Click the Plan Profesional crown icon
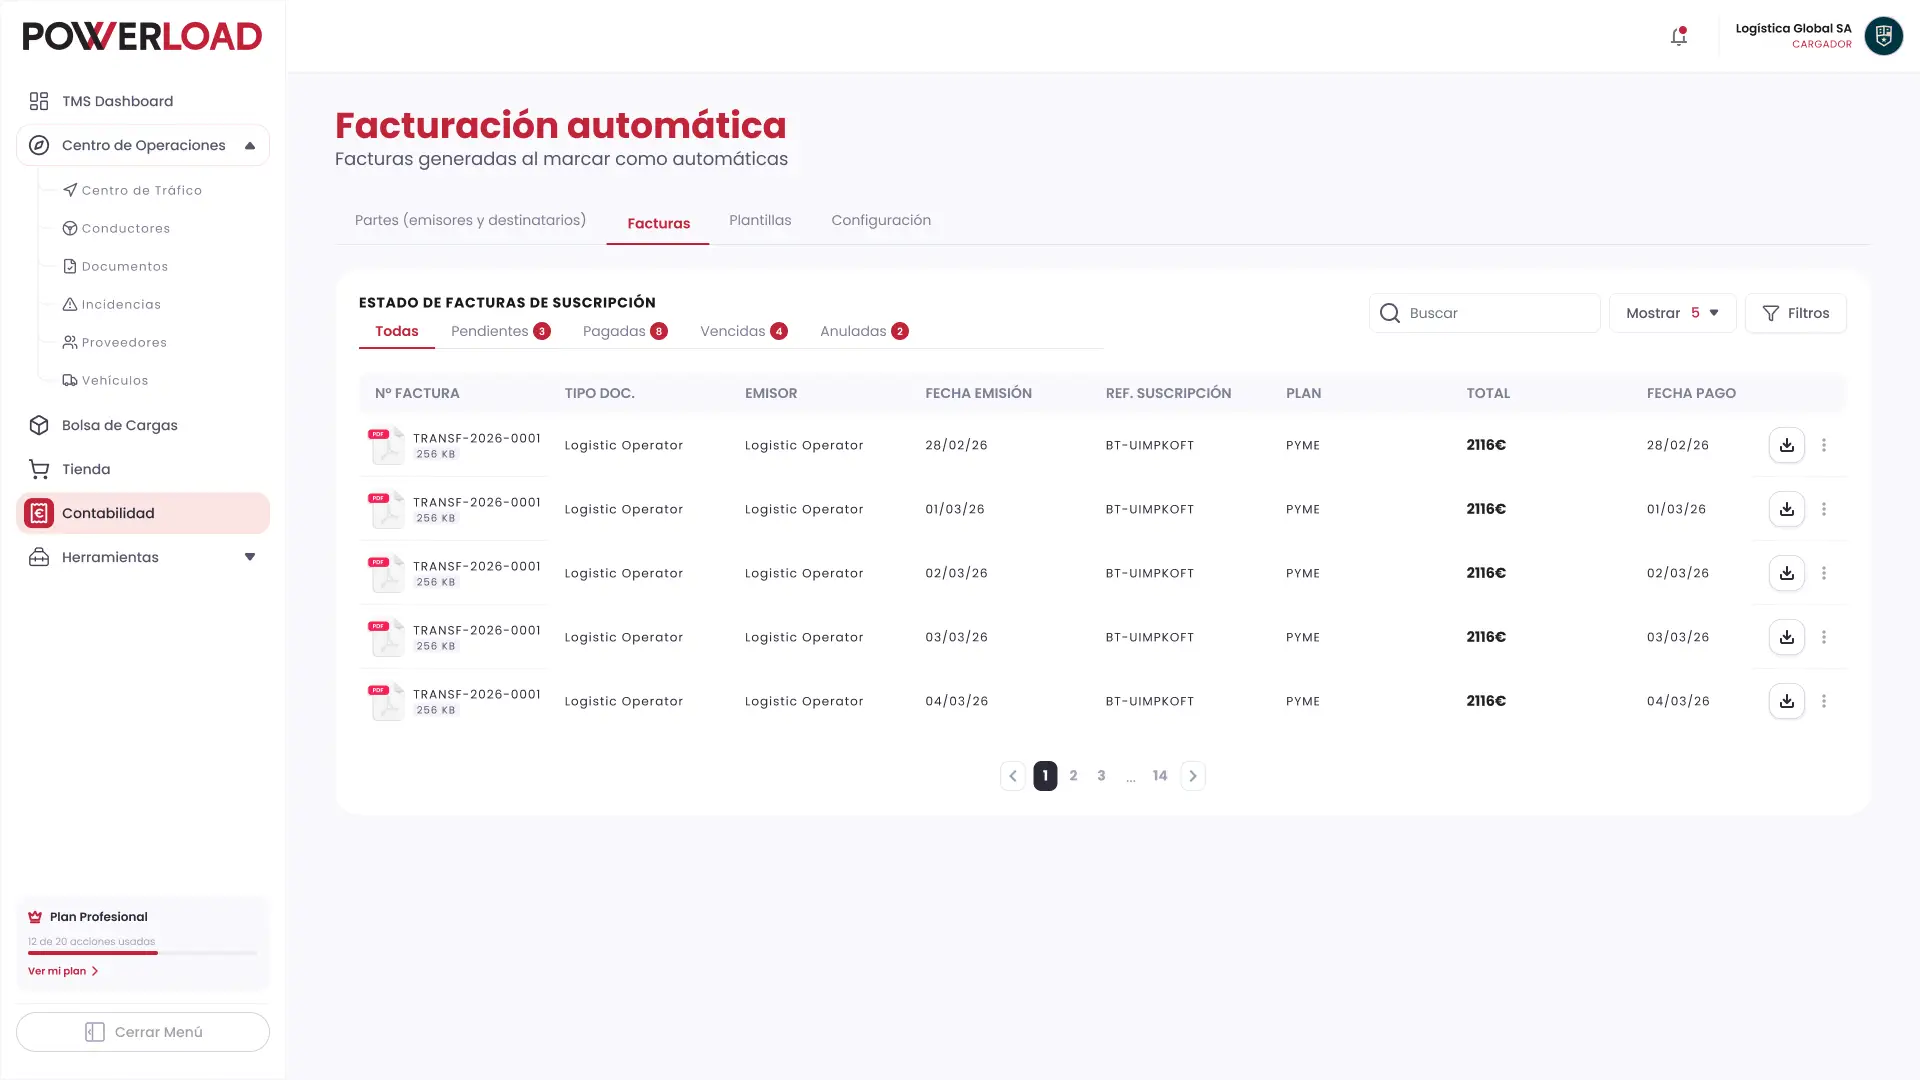This screenshot has width=1920, height=1080. pyautogui.click(x=35, y=917)
